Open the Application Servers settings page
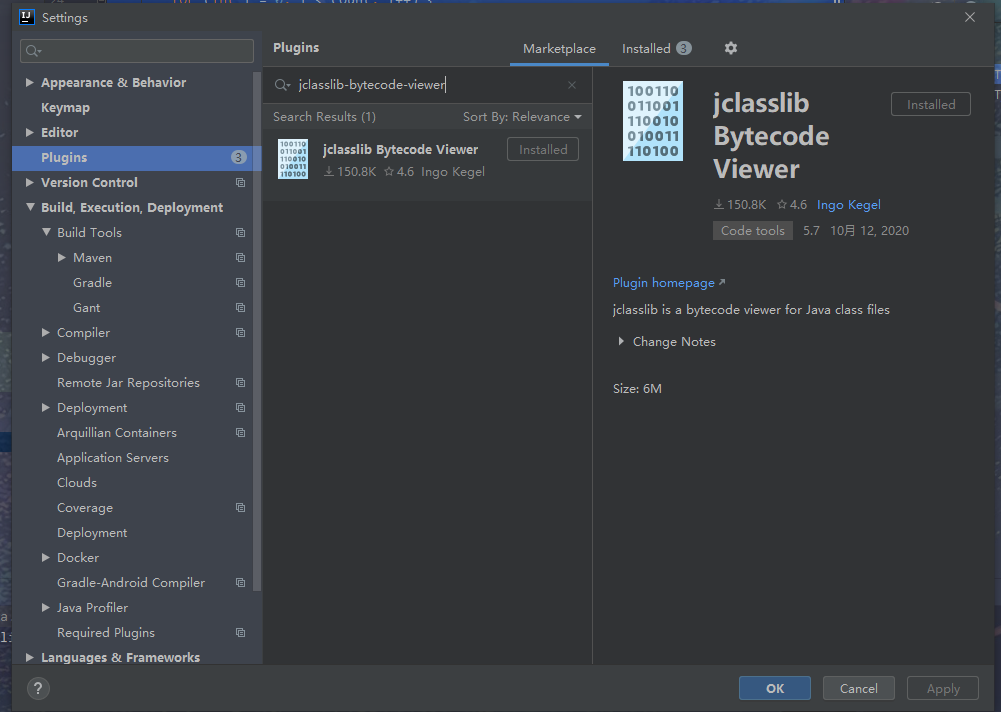 [113, 458]
